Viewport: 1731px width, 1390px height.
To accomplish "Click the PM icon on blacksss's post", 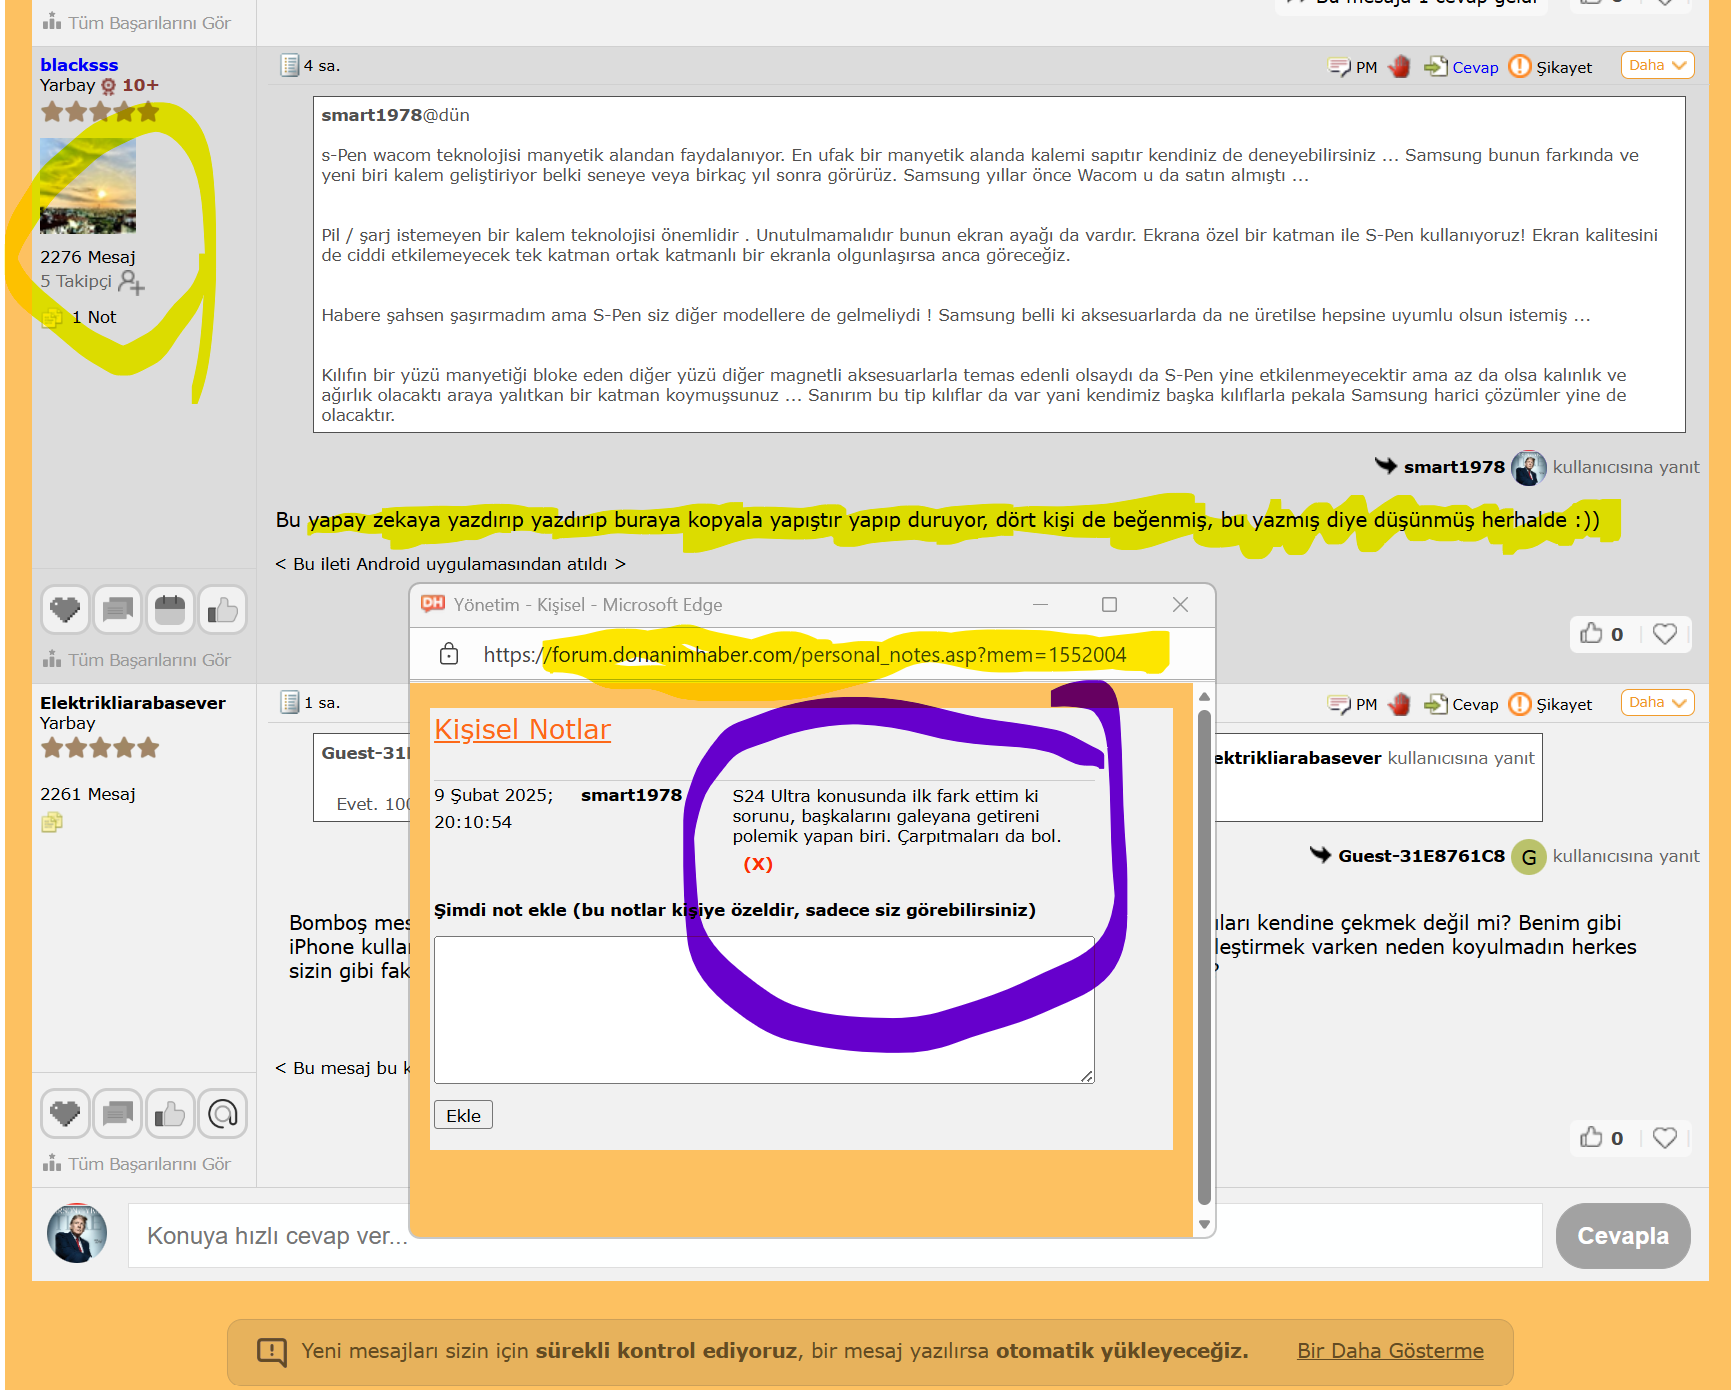I will pyautogui.click(x=1339, y=67).
